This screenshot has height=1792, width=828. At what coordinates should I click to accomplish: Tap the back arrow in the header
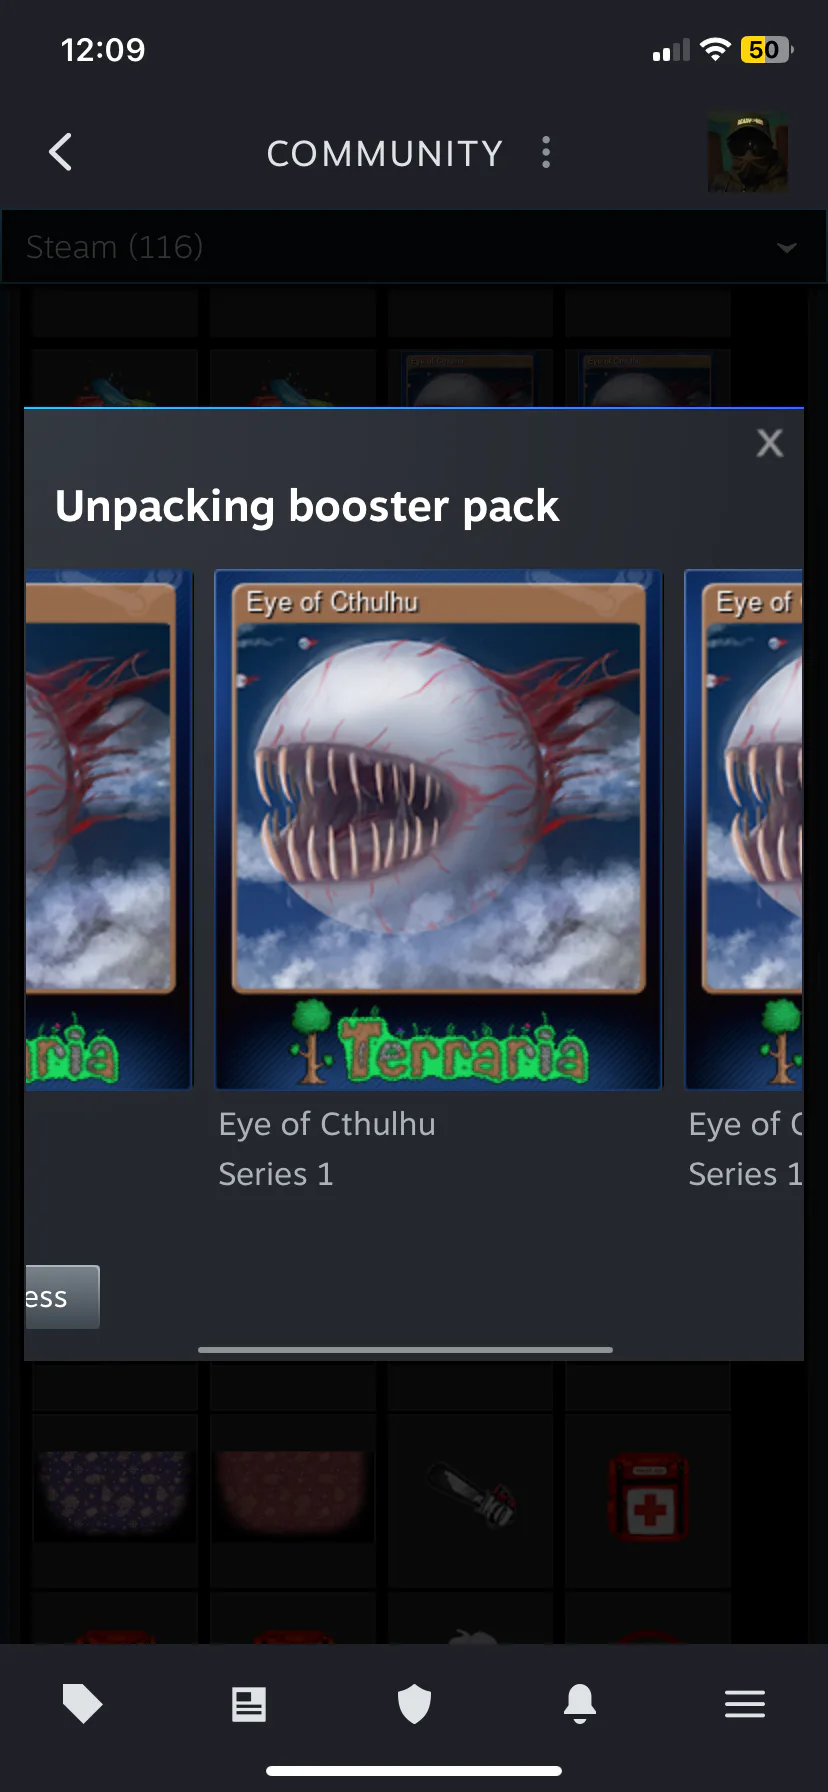[x=60, y=152]
